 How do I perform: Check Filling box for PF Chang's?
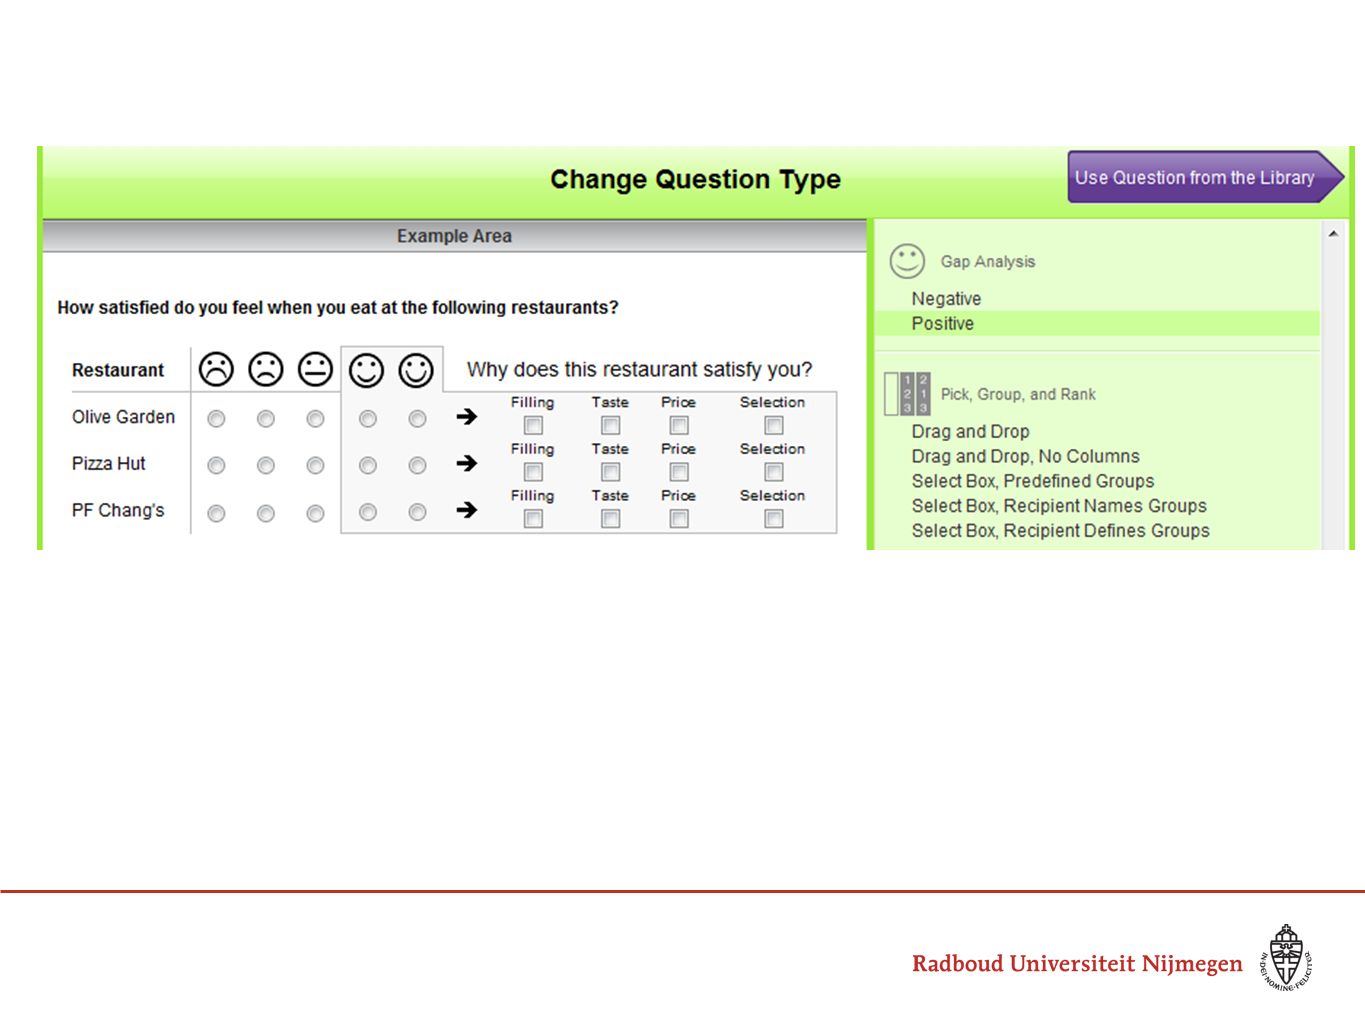(533, 519)
